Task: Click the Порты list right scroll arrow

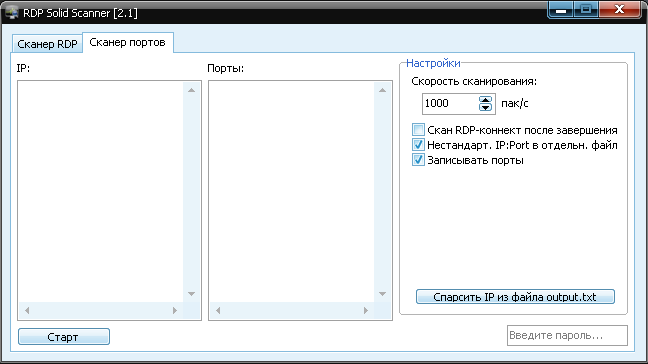Action: click(x=366, y=310)
